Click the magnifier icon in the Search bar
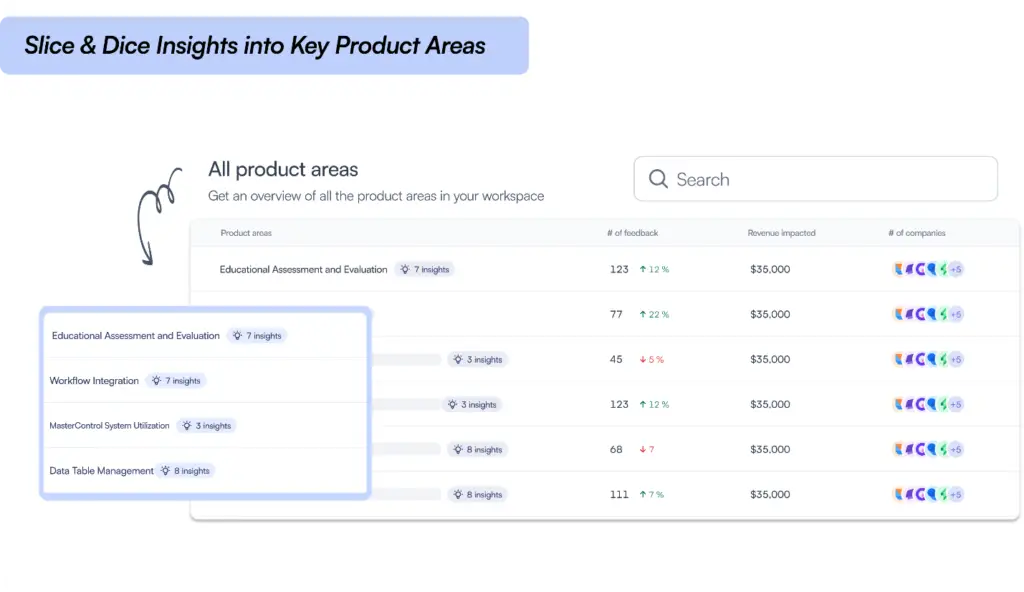1024x592 pixels. click(658, 179)
